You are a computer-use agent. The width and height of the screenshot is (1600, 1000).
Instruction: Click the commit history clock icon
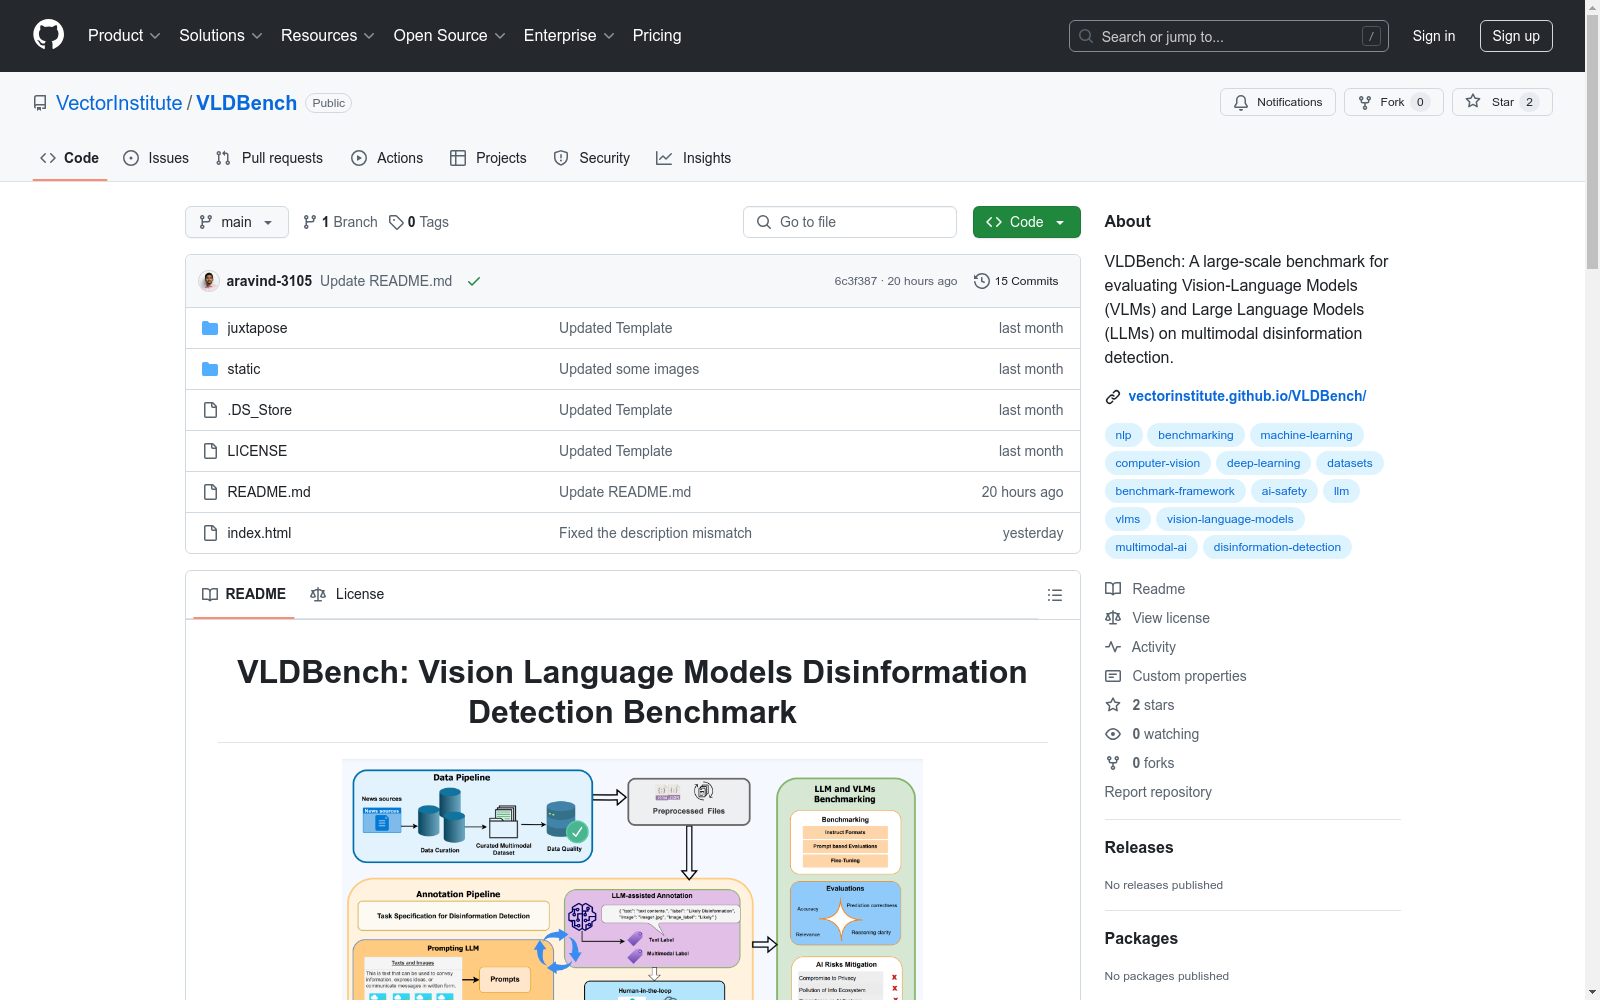click(982, 281)
